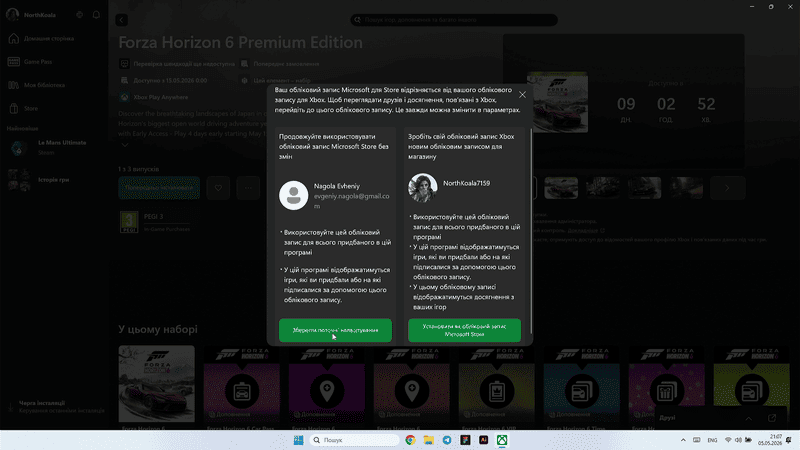This screenshot has width=800, height=450.
Task: Open Telegram from the taskbar
Action: coord(447,440)
